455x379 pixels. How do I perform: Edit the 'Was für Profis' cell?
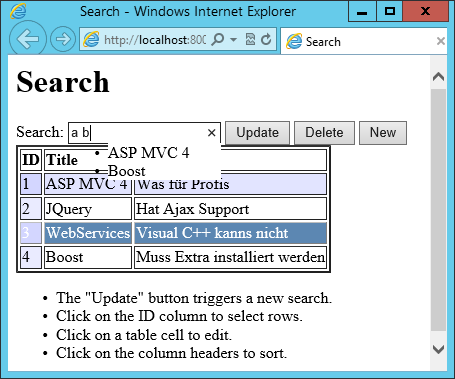point(230,186)
